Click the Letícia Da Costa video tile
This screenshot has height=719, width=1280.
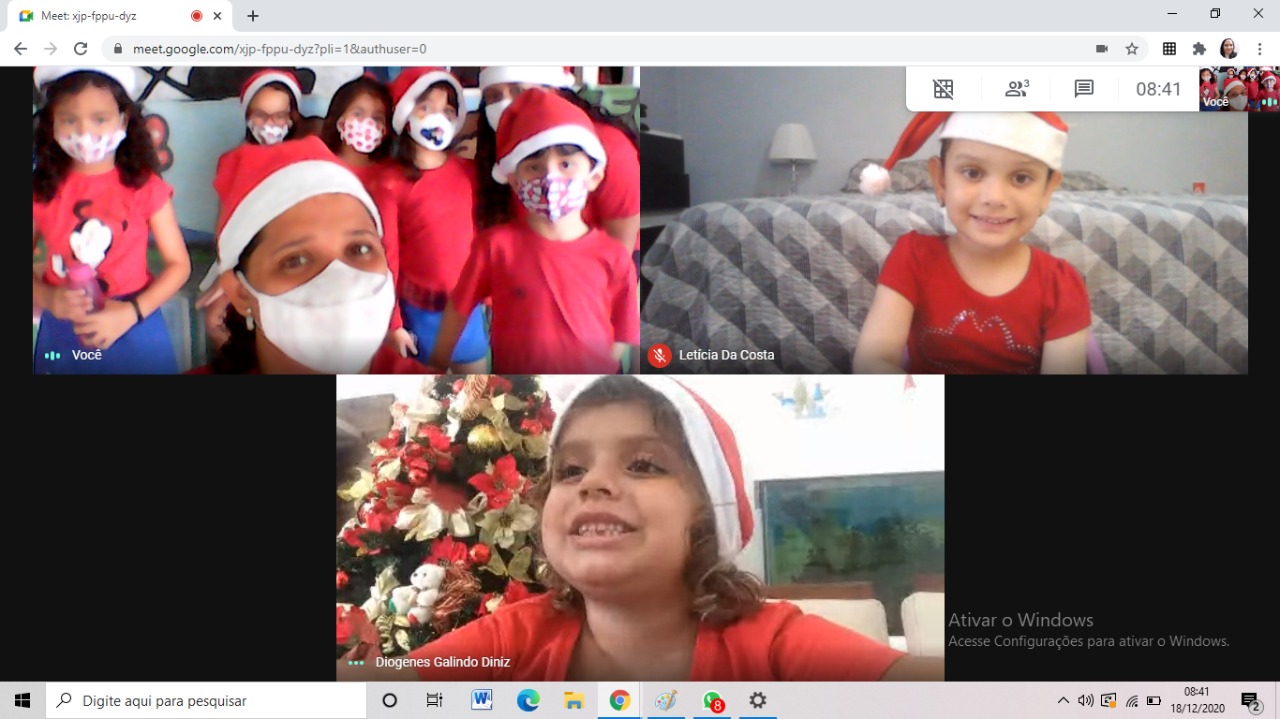coord(944,220)
